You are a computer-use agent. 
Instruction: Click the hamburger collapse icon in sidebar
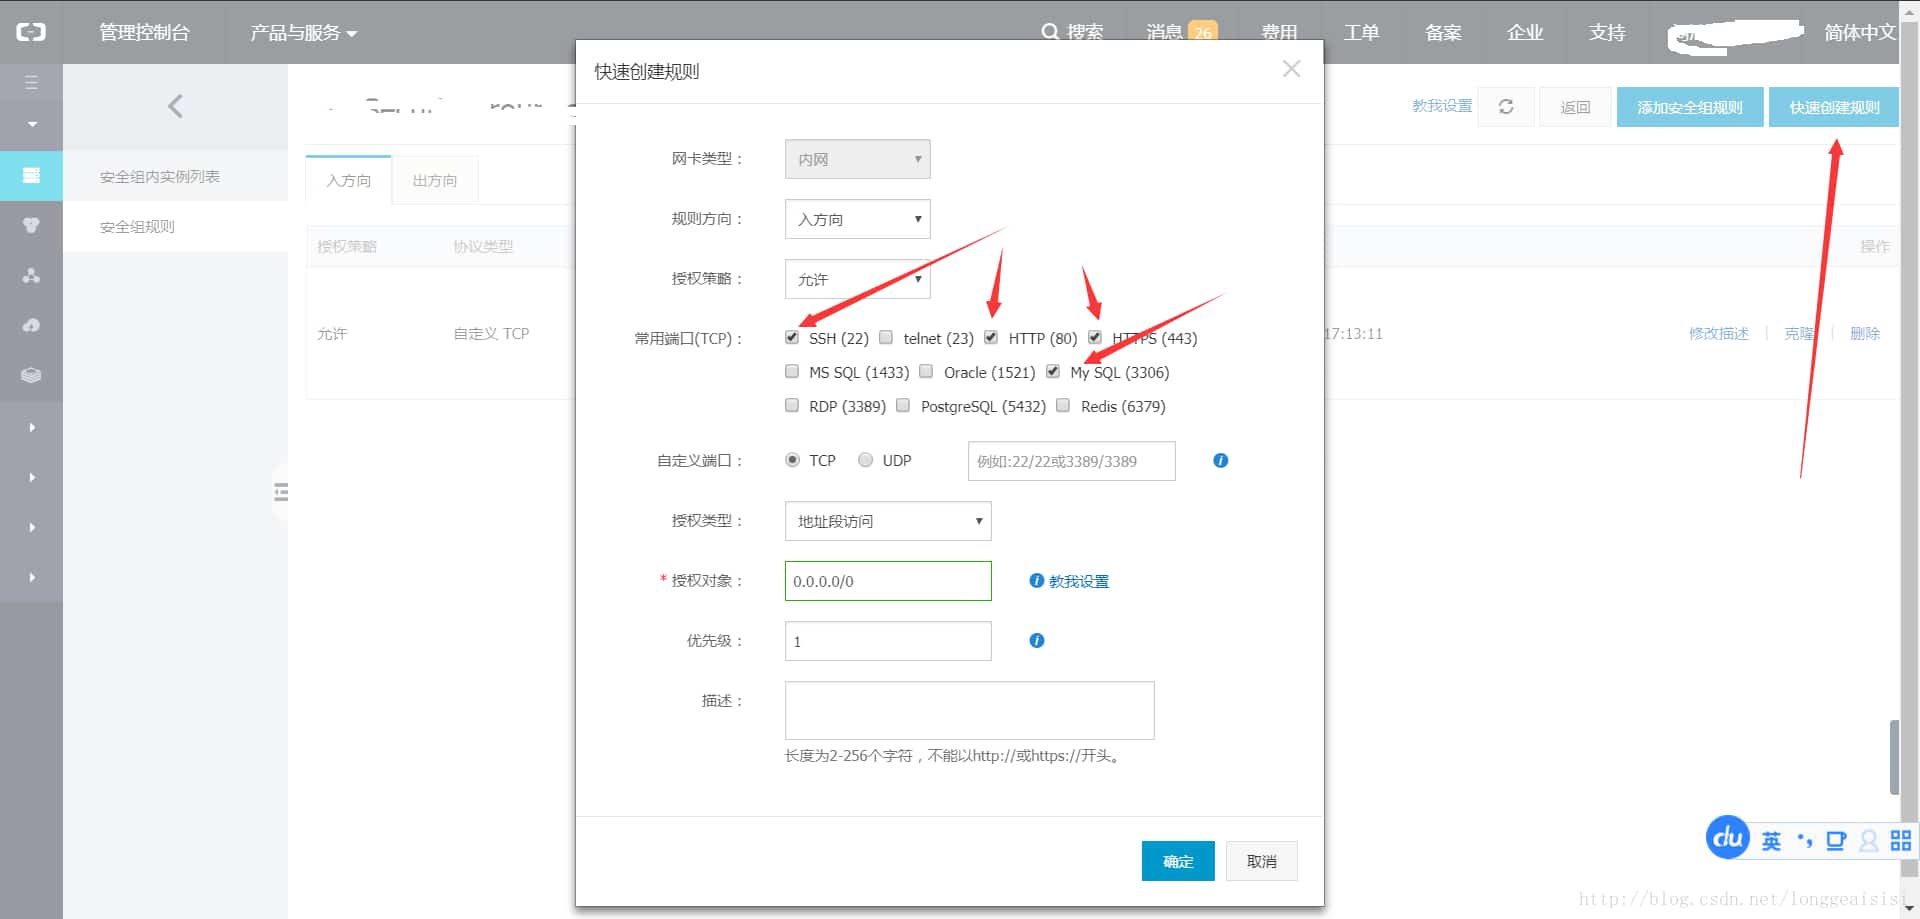(x=31, y=81)
